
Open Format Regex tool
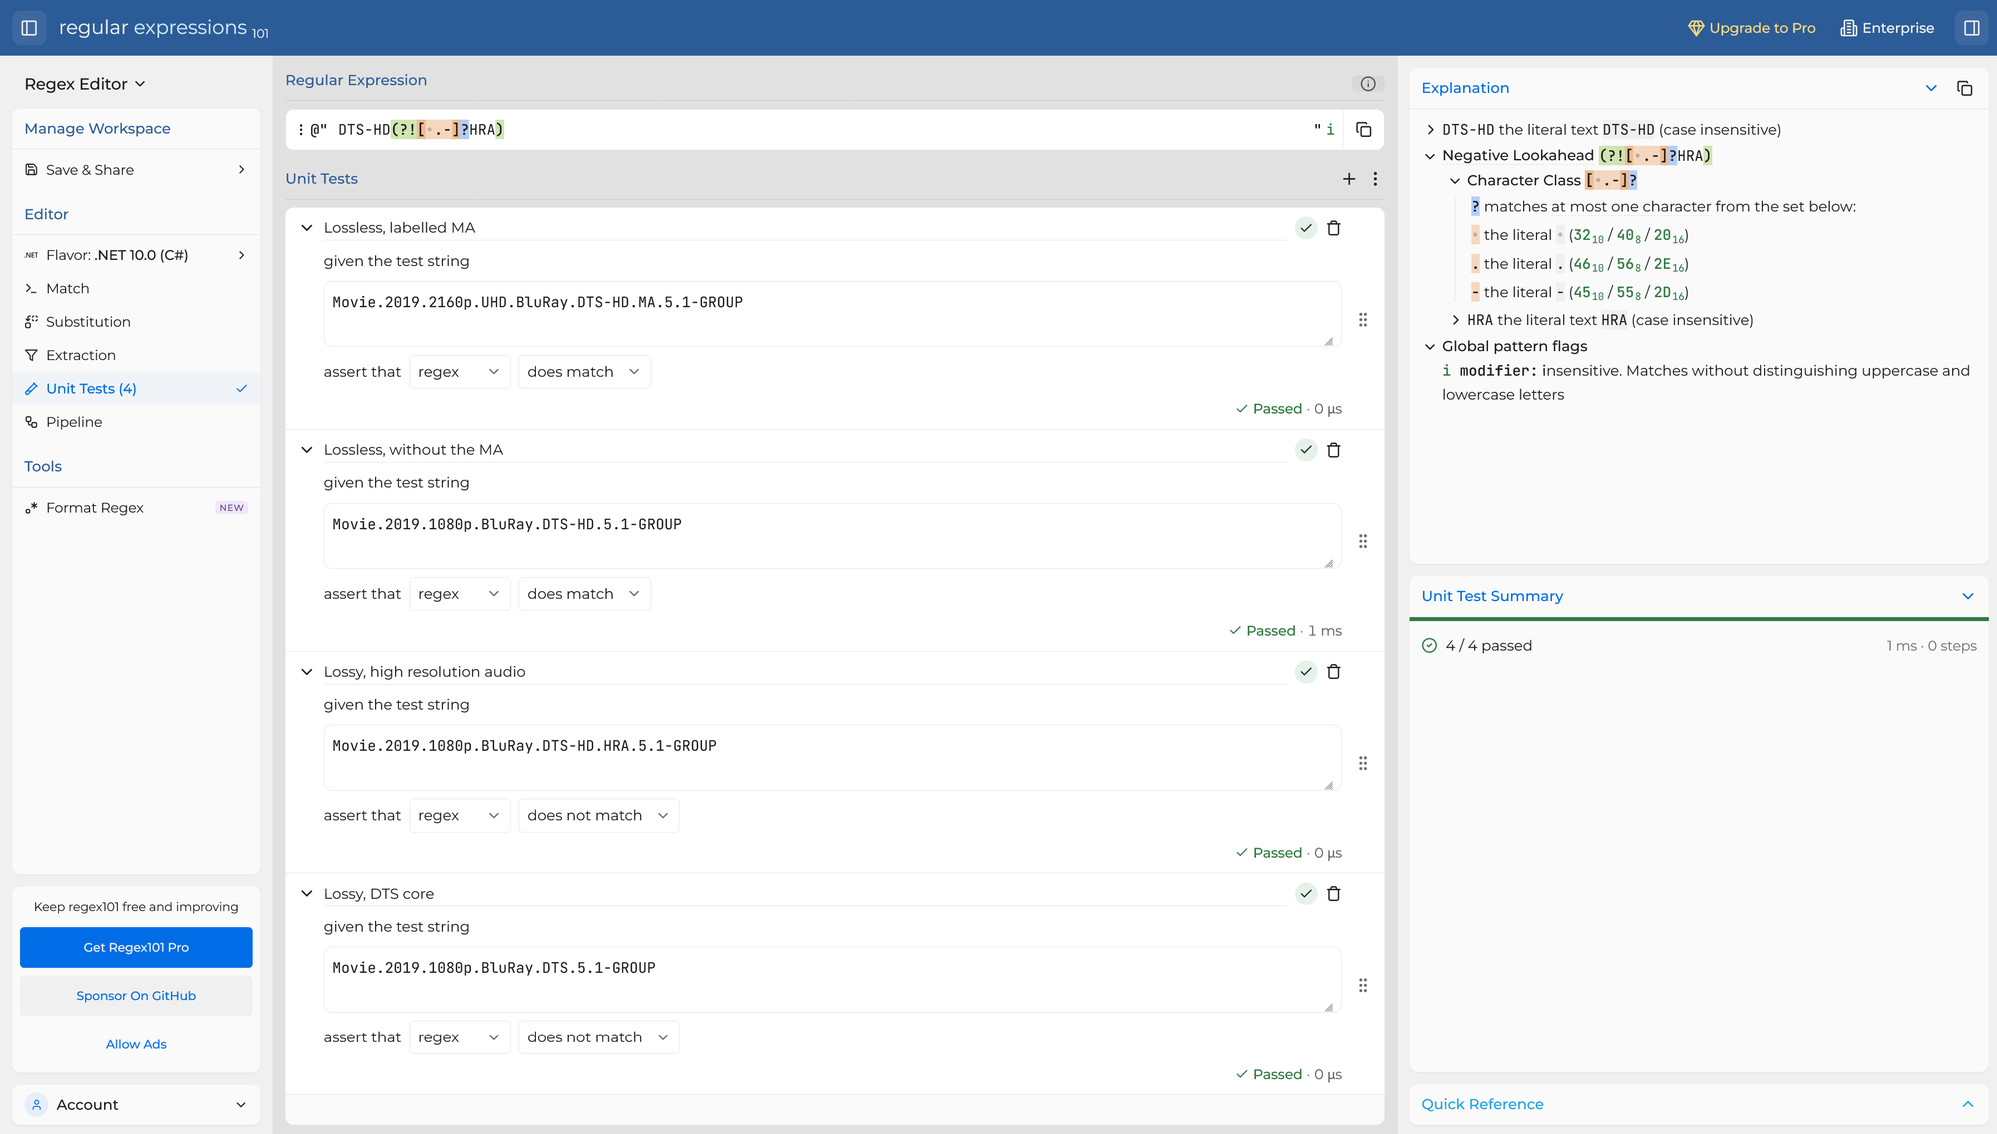pos(136,508)
